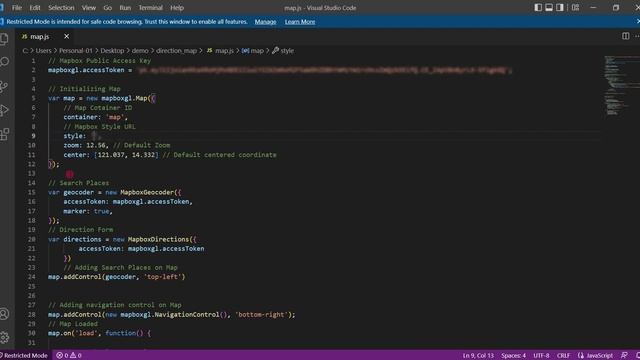Click the feedback icon in status bar
The width and height of the screenshot is (640, 360).
(624, 356)
